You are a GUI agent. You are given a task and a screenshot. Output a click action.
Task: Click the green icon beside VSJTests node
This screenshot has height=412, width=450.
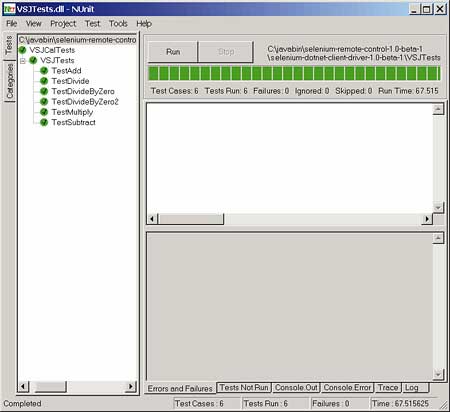click(33, 60)
